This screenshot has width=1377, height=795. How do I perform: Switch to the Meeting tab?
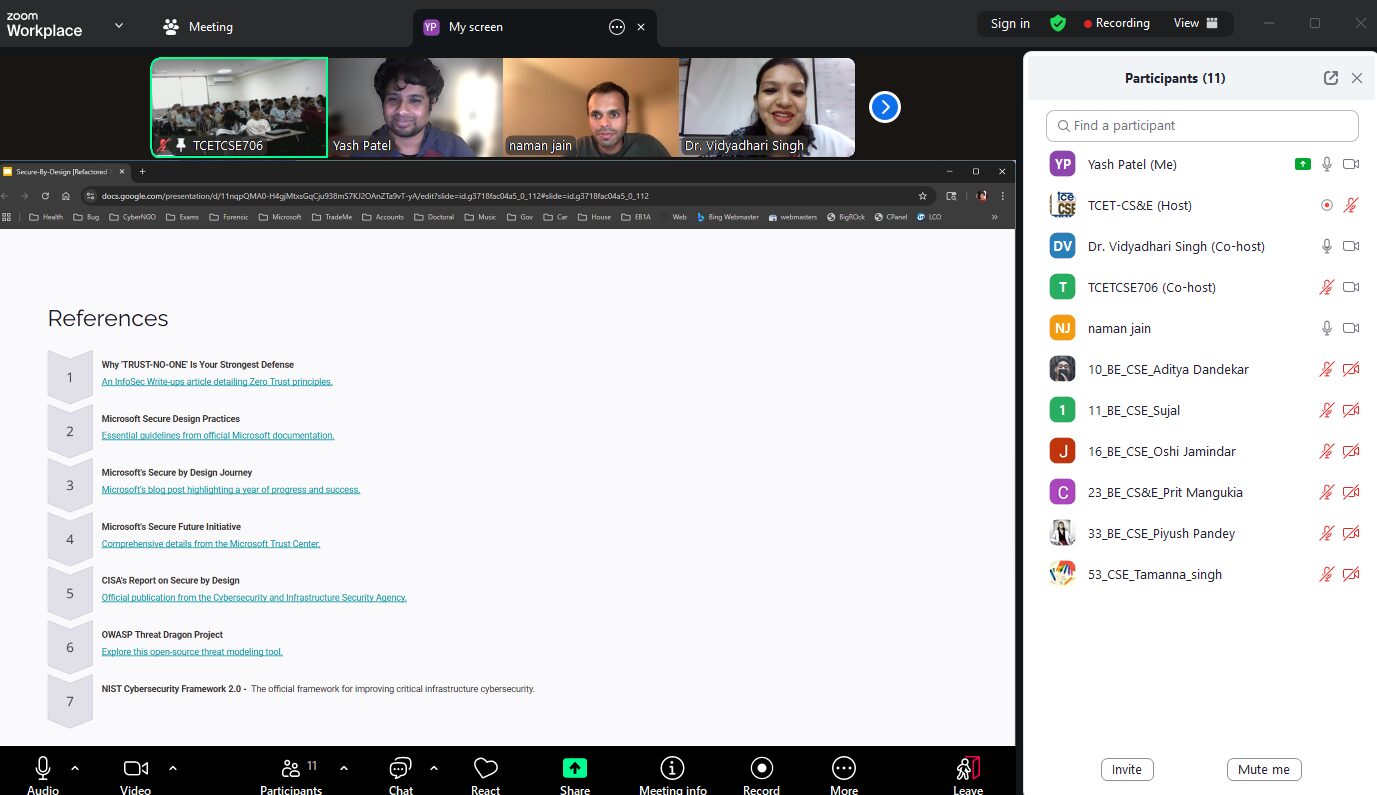pyautogui.click(x=198, y=27)
